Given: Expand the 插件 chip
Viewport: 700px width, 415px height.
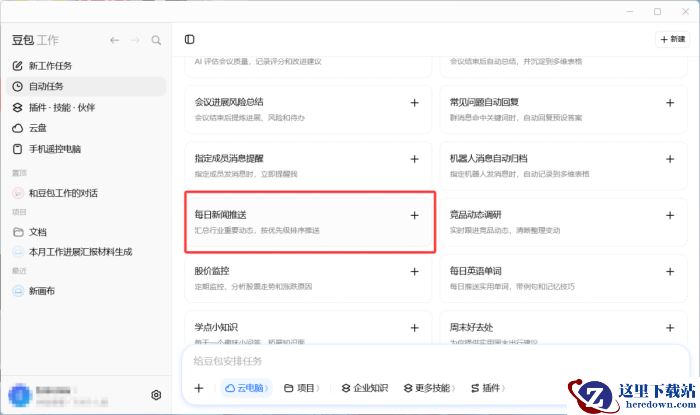Looking at the screenshot, I should click(488, 388).
